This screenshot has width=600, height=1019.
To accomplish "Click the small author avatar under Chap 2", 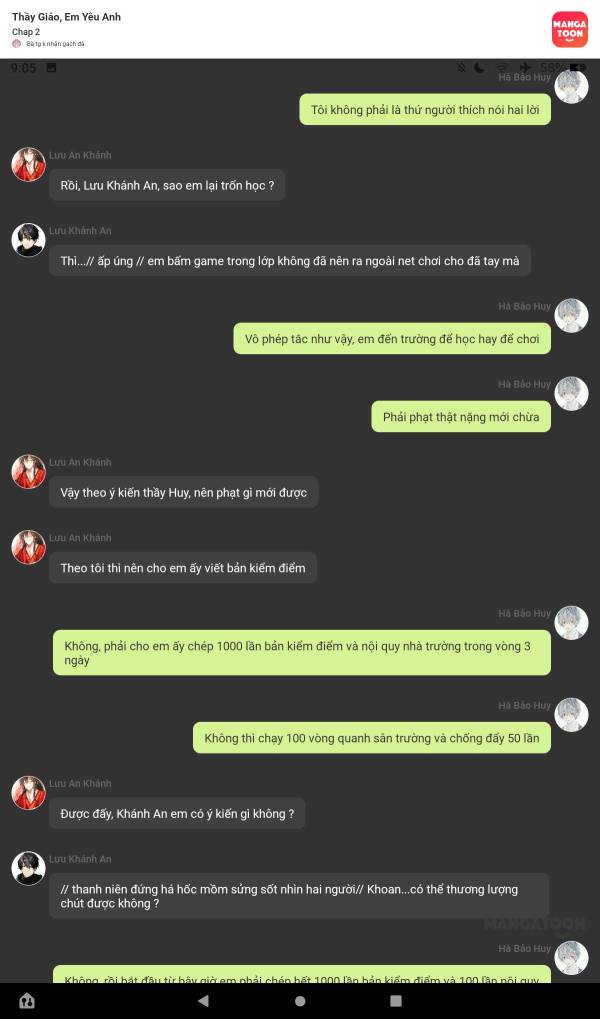I will pos(16,44).
